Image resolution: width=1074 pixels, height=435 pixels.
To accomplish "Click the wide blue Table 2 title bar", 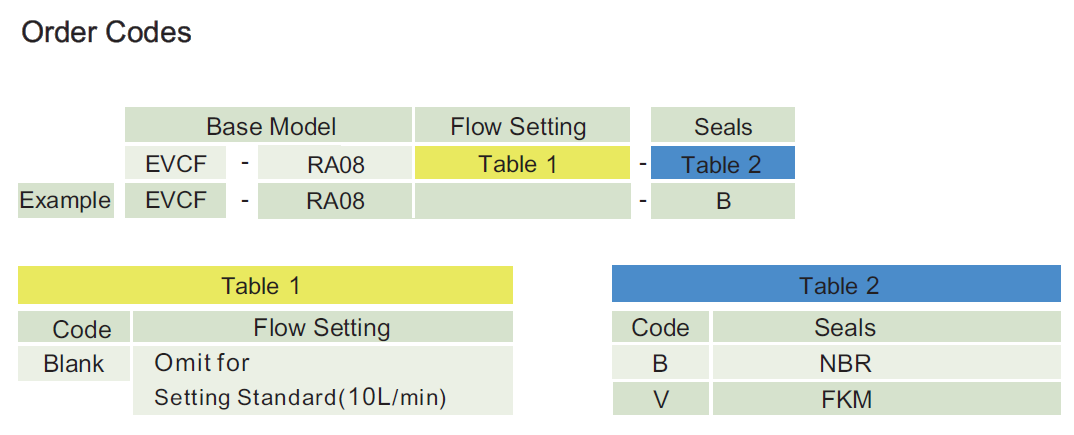I will 837,286.
